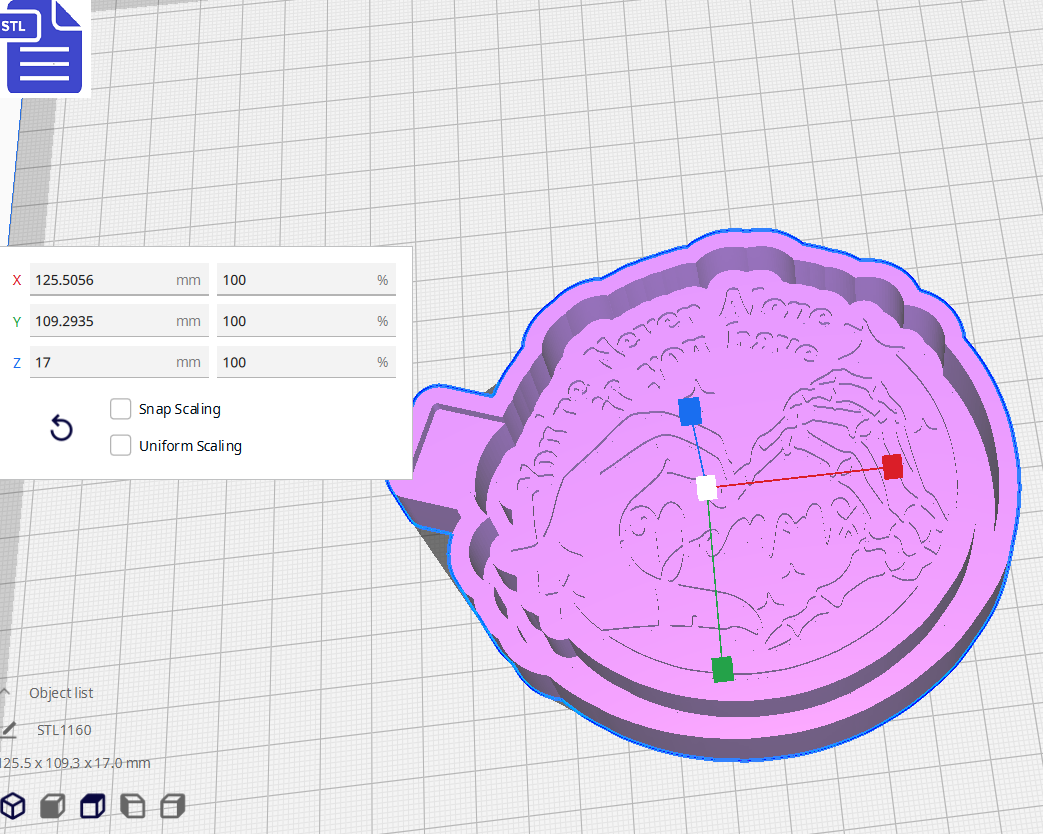1043x834 pixels.
Task: Reset the scaling with the circular arrow icon
Action: pos(61,428)
